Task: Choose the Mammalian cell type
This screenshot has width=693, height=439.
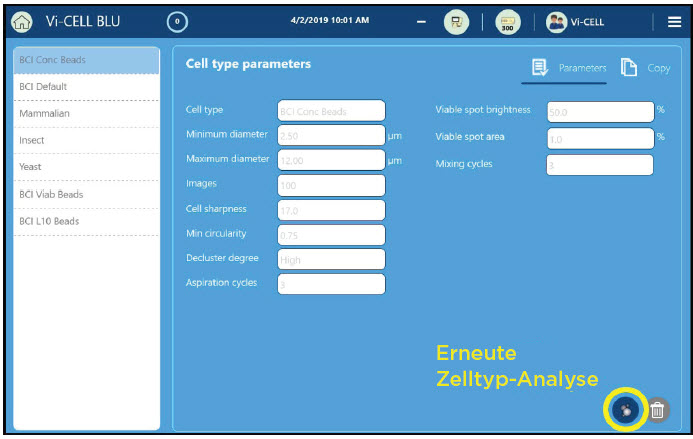Action: pyautogui.click(x=86, y=114)
